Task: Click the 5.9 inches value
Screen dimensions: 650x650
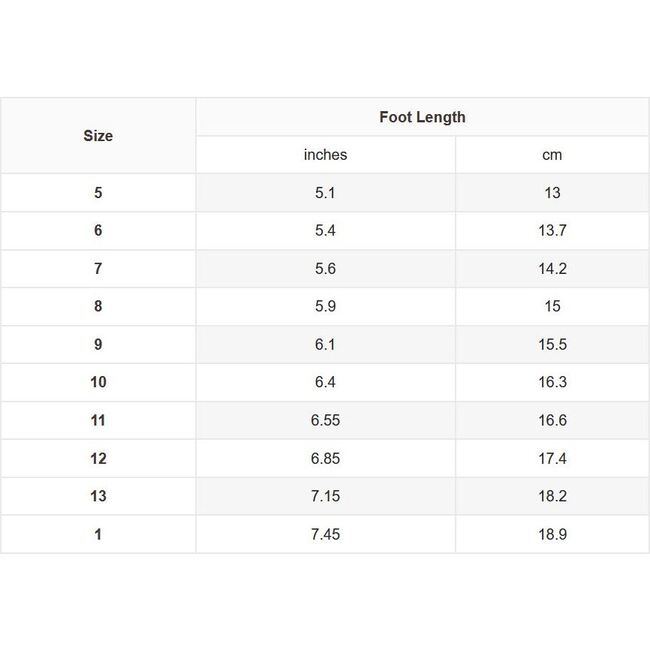Action: 325,307
